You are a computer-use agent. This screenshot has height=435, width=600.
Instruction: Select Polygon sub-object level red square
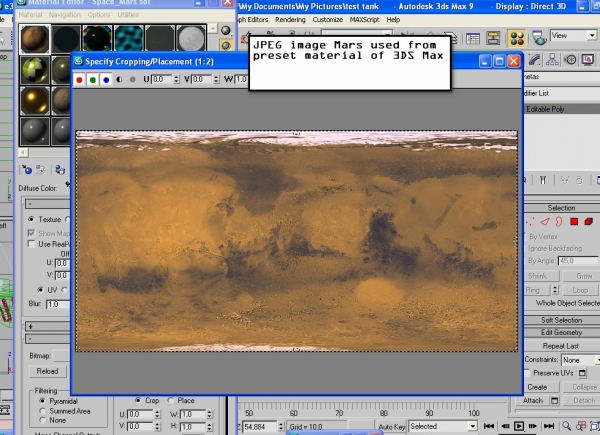[574, 222]
